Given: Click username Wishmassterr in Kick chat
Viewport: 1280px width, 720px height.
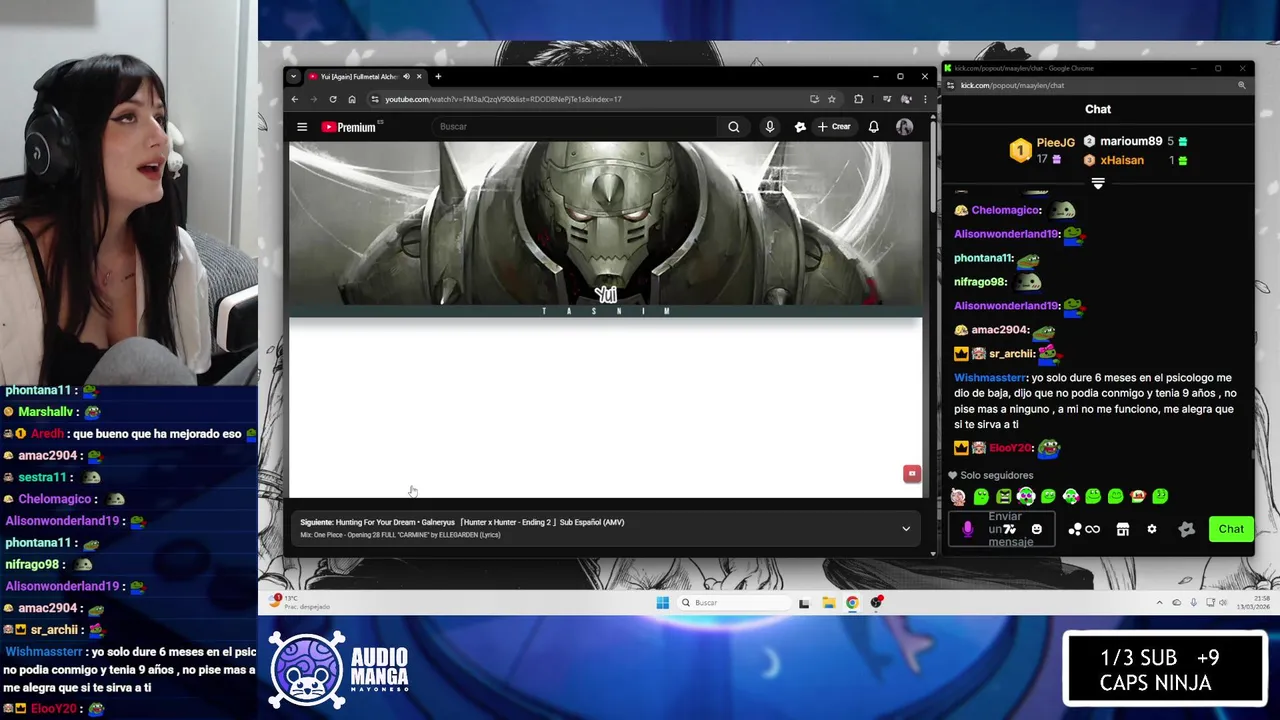Looking at the screenshot, I should click(990, 378).
